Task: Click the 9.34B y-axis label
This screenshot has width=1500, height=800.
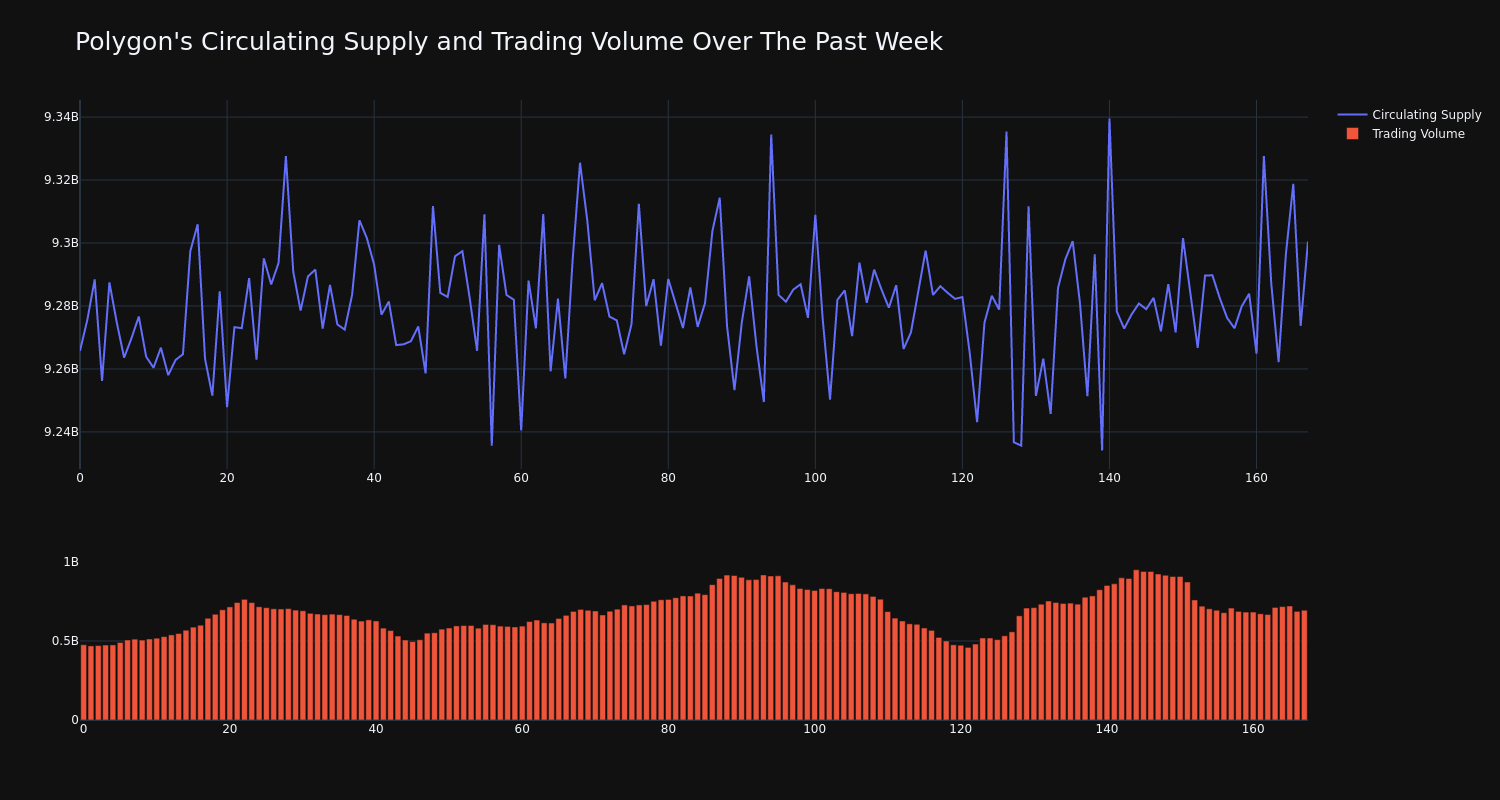Action: tap(61, 117)
